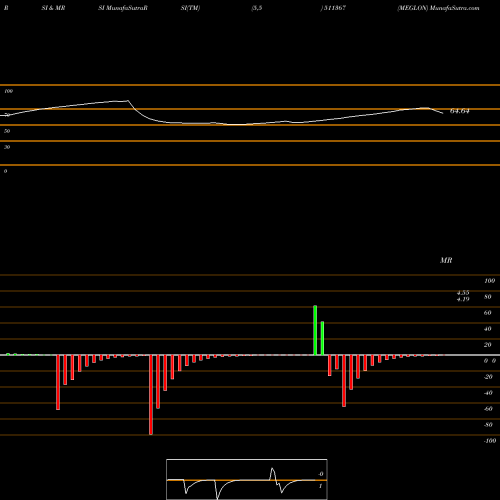500x500 pixels.
Task: Open the mini overview chart thumbnail
Action: 247,479
